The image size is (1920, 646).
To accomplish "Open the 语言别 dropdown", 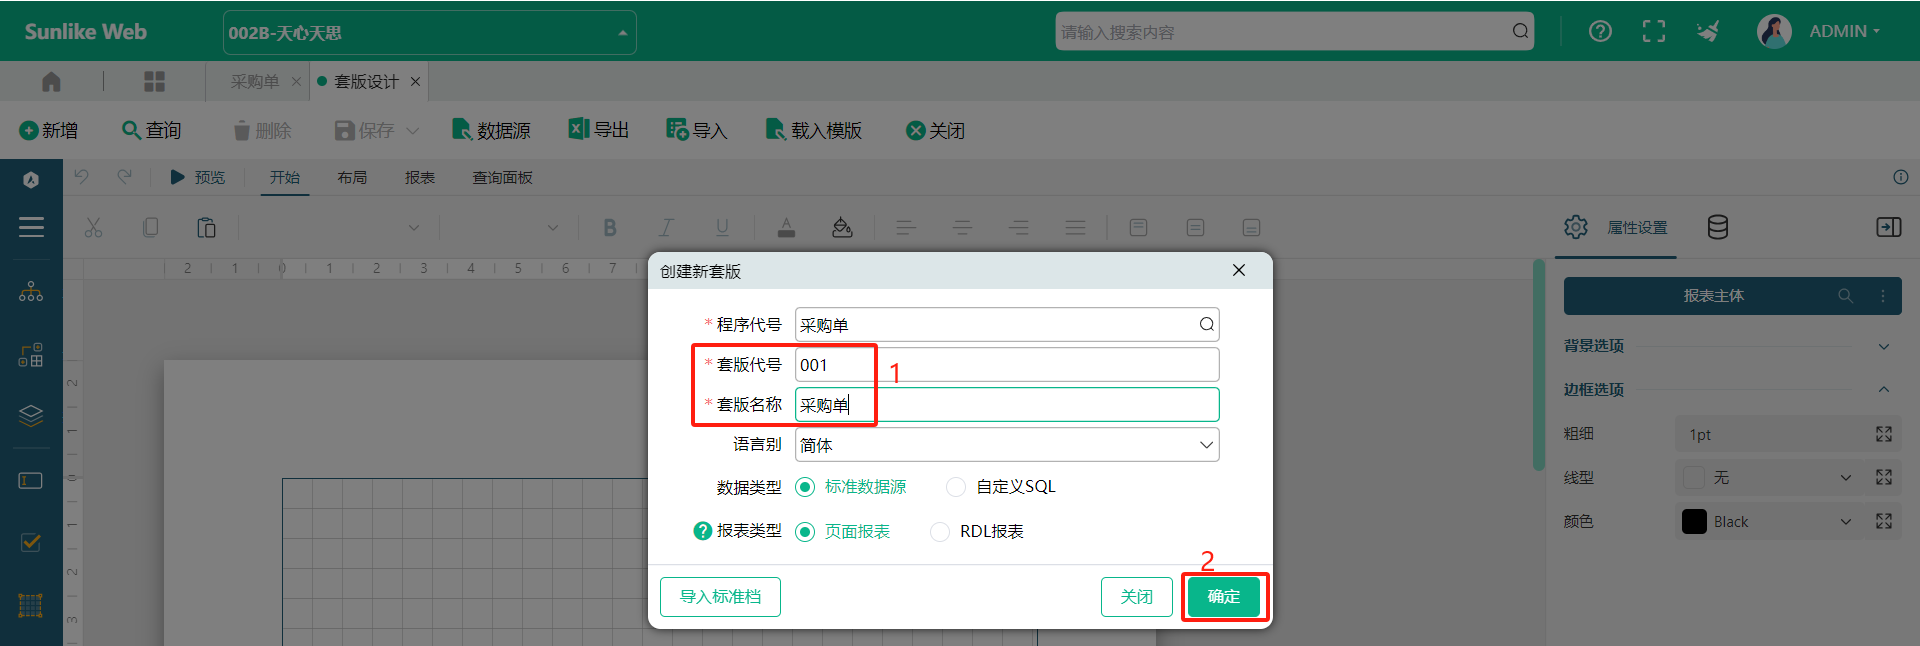I will (x=1006, y=445).
